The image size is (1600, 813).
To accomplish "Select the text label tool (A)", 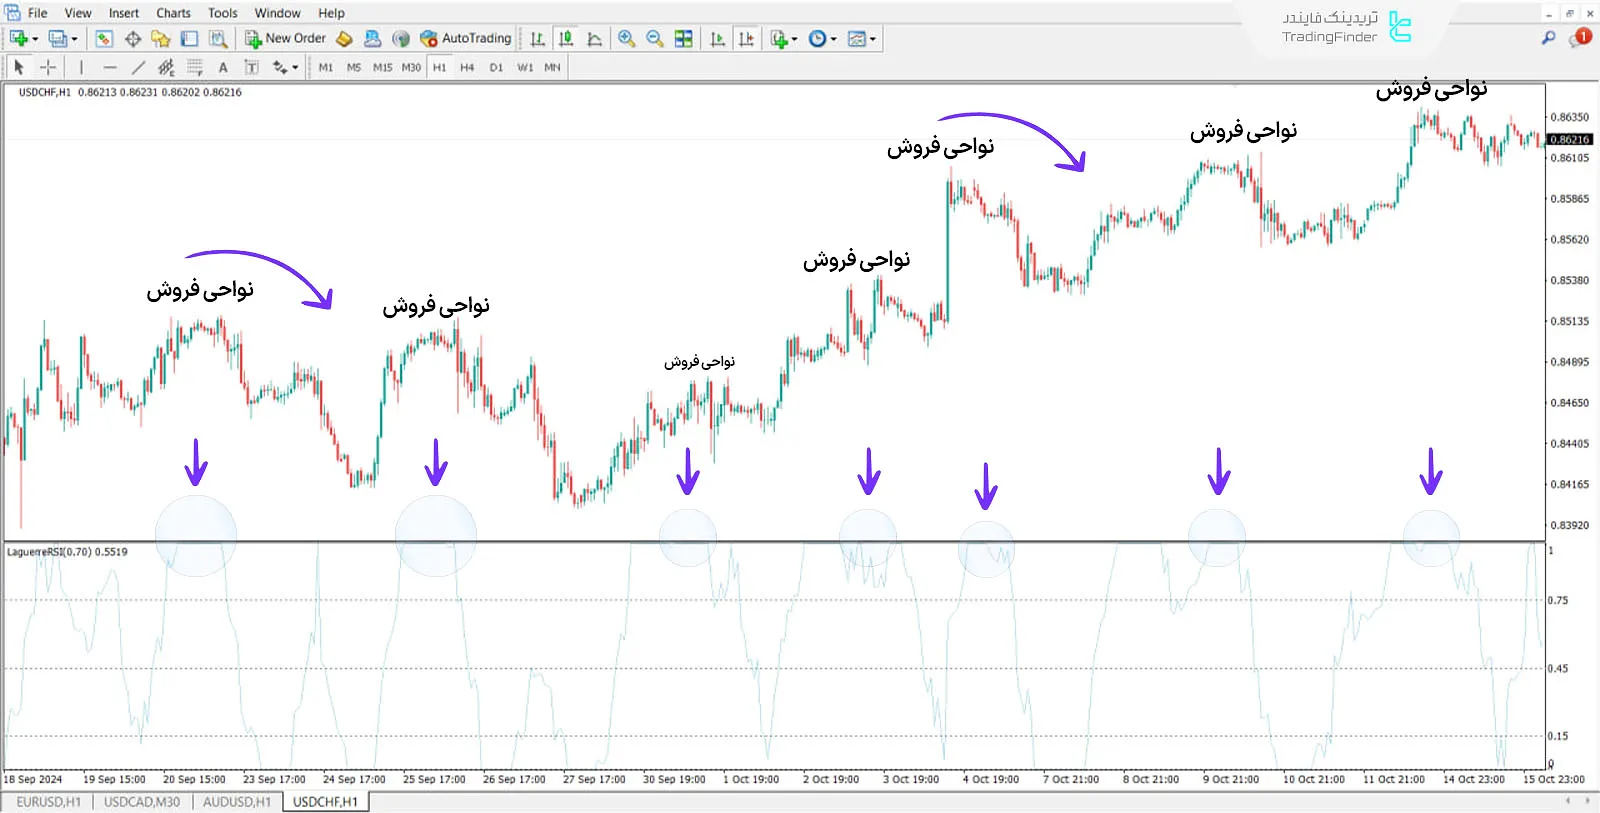I will tap(223, 68).
